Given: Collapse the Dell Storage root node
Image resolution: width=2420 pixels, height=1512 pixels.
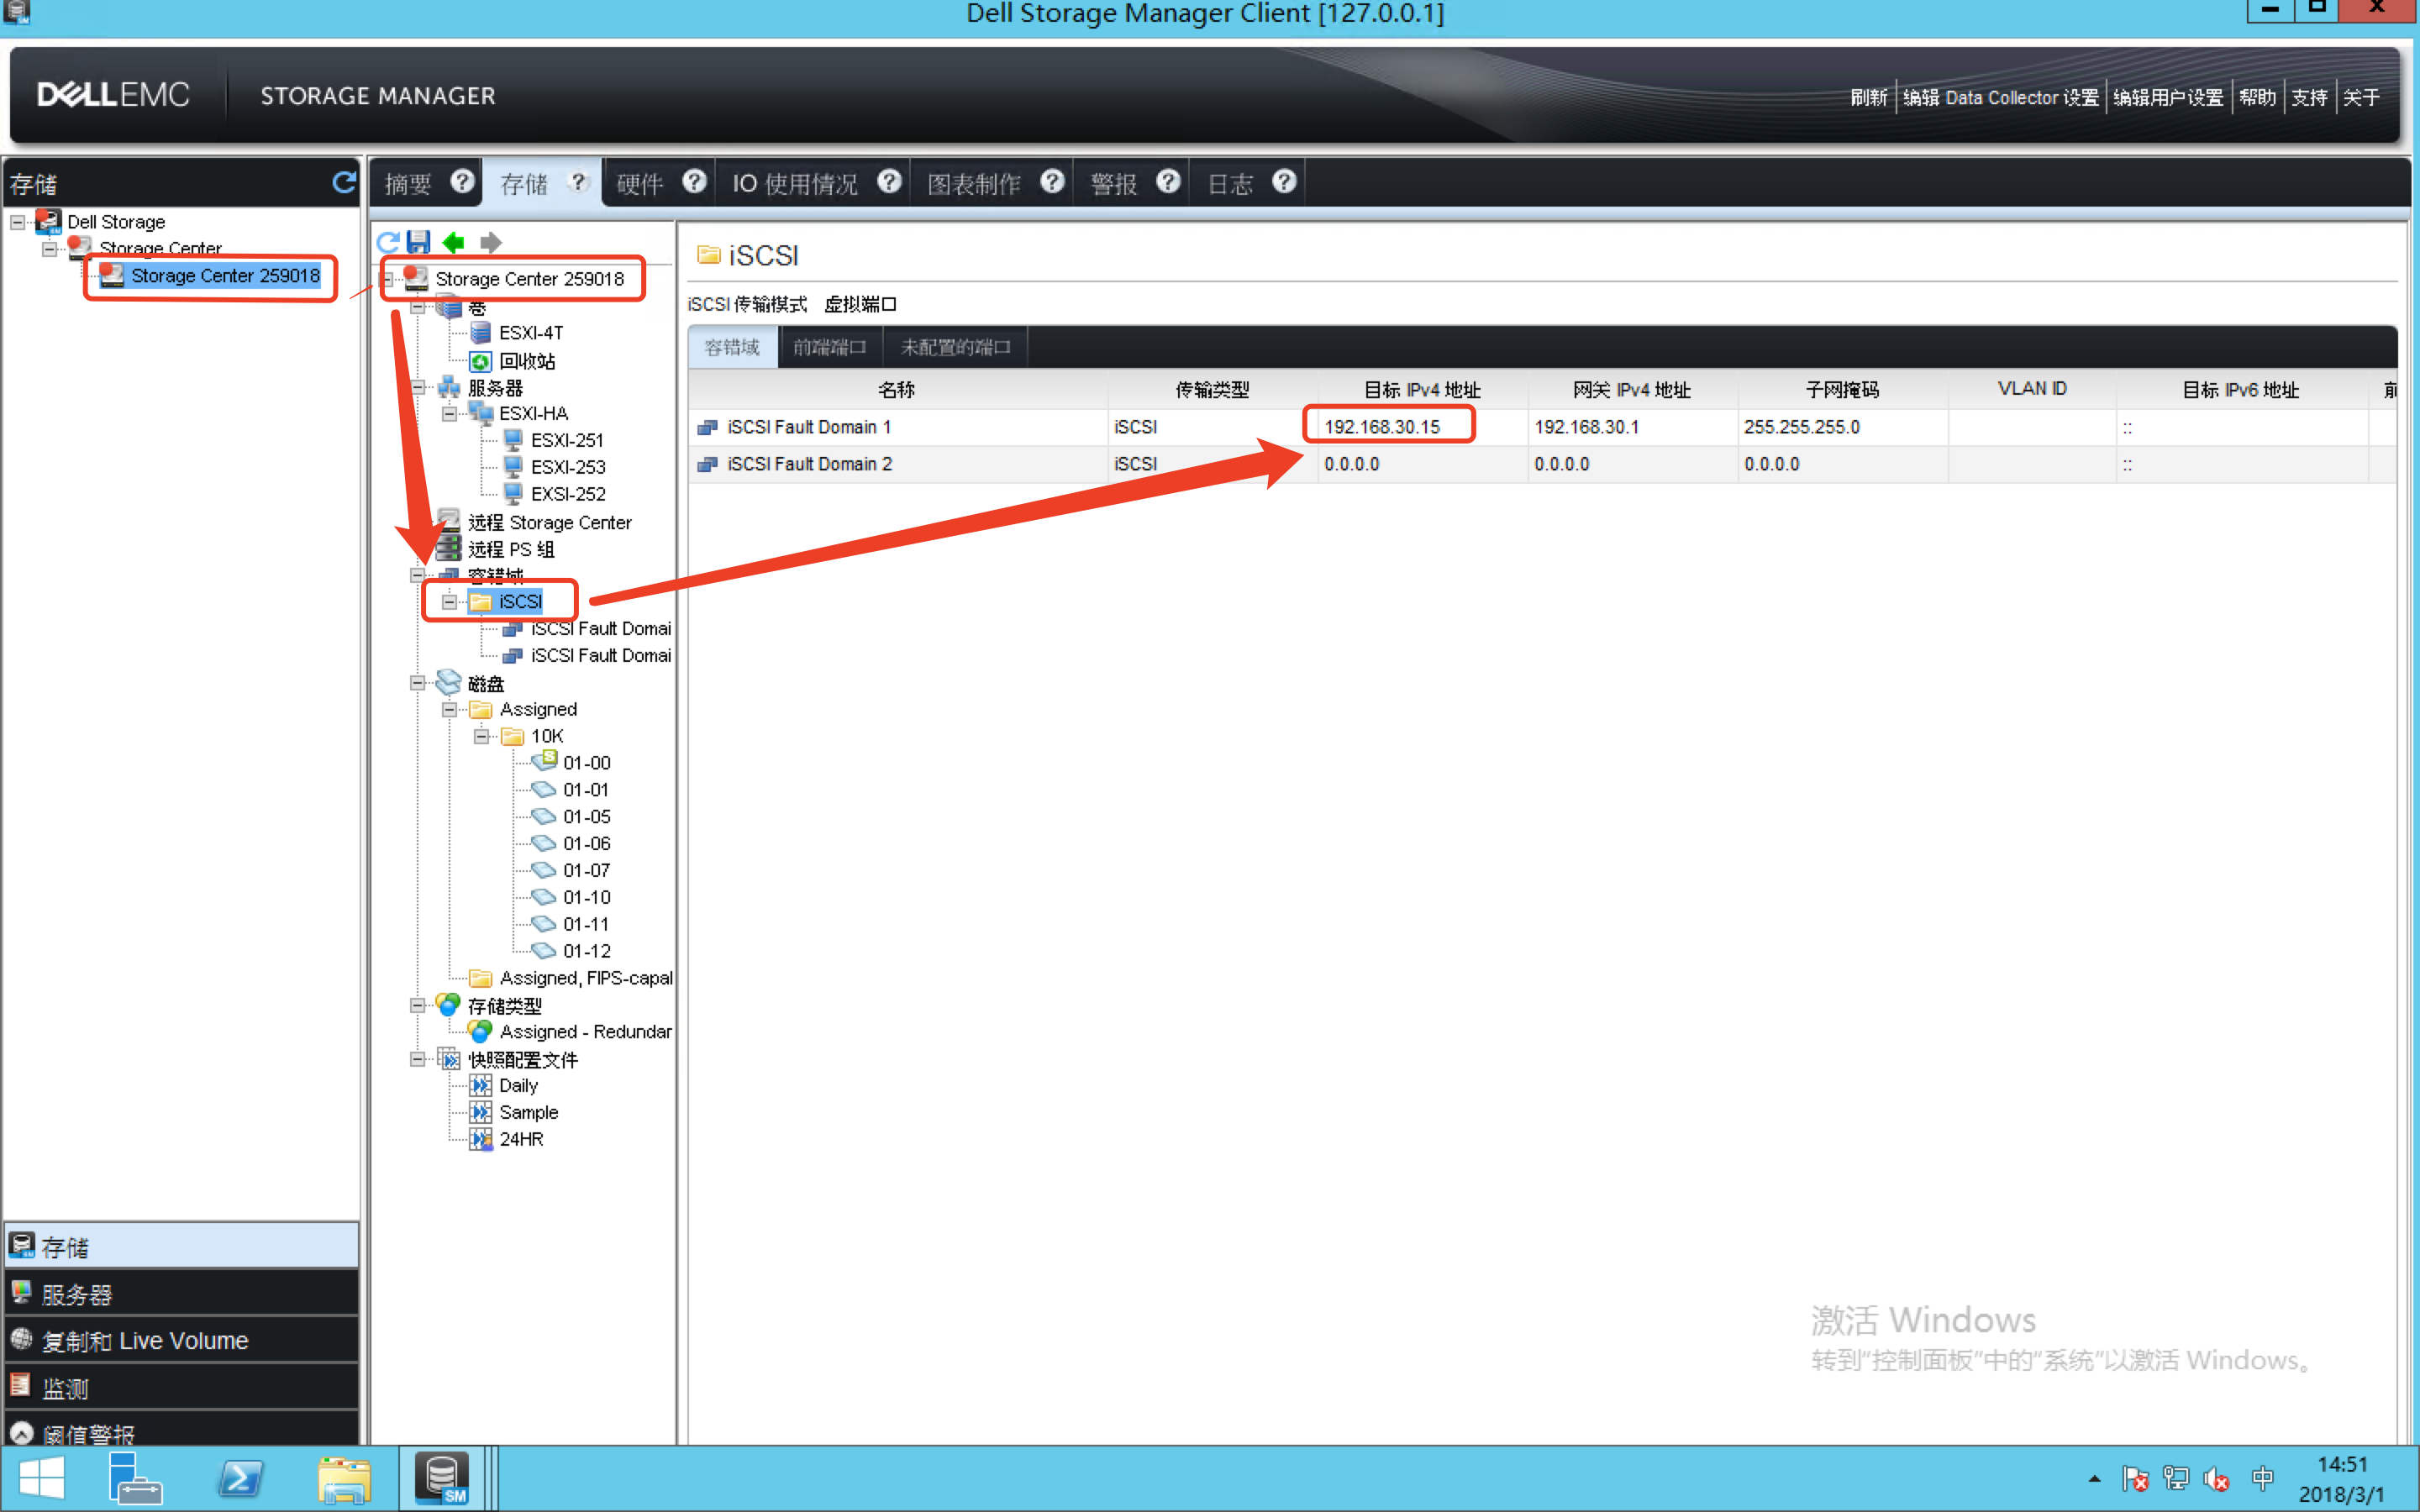Looking at the screenshot, I should coord(18,222).
